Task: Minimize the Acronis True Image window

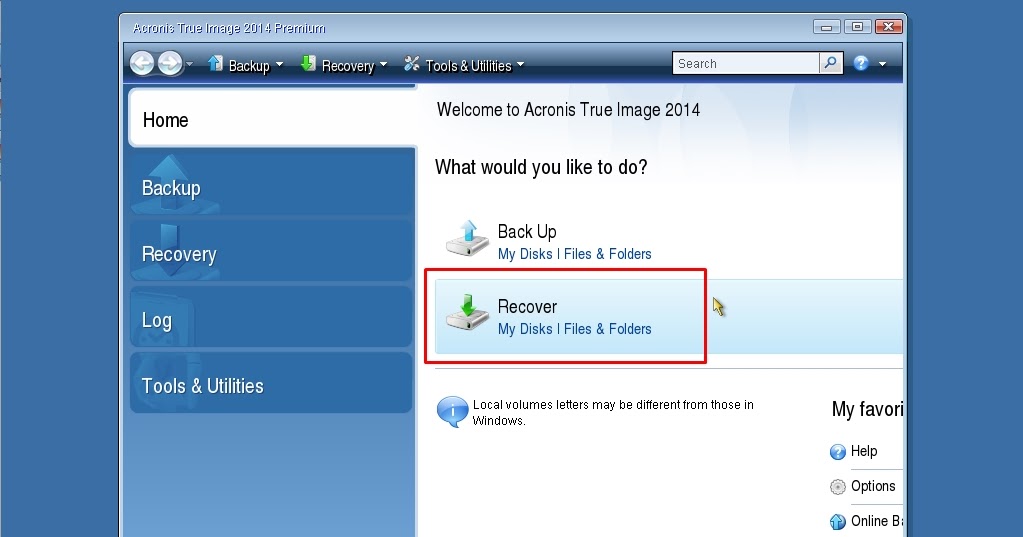Action: pyautogui.click(x=826, y=27)
